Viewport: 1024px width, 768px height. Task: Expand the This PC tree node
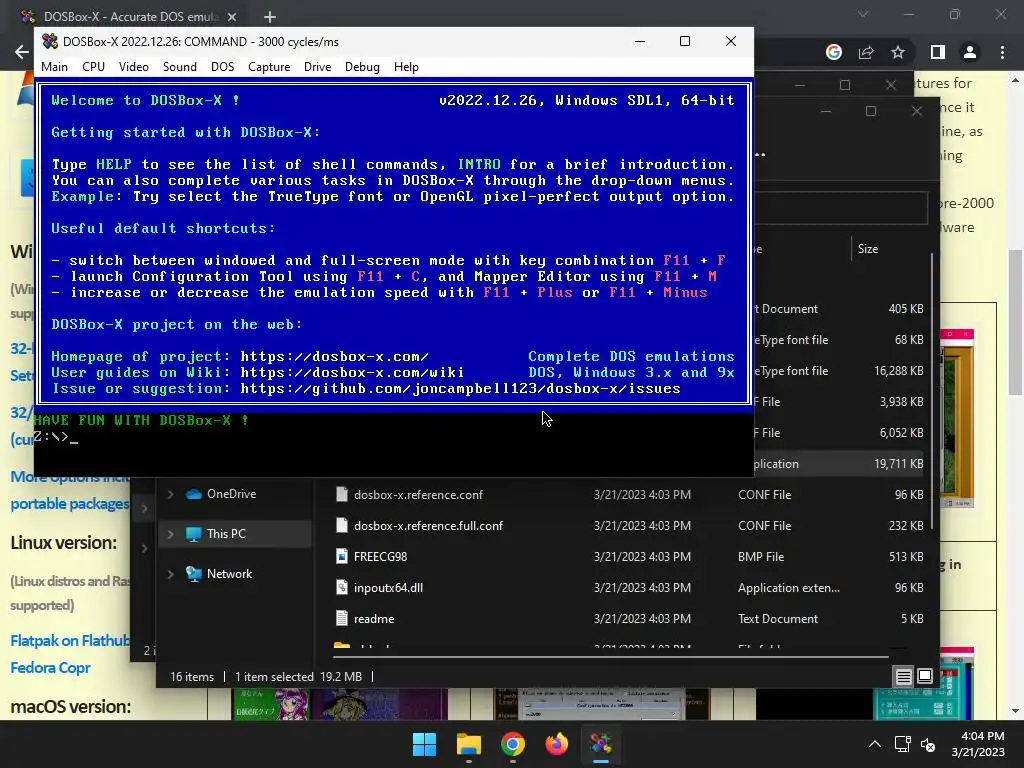[x=170, y=534]
